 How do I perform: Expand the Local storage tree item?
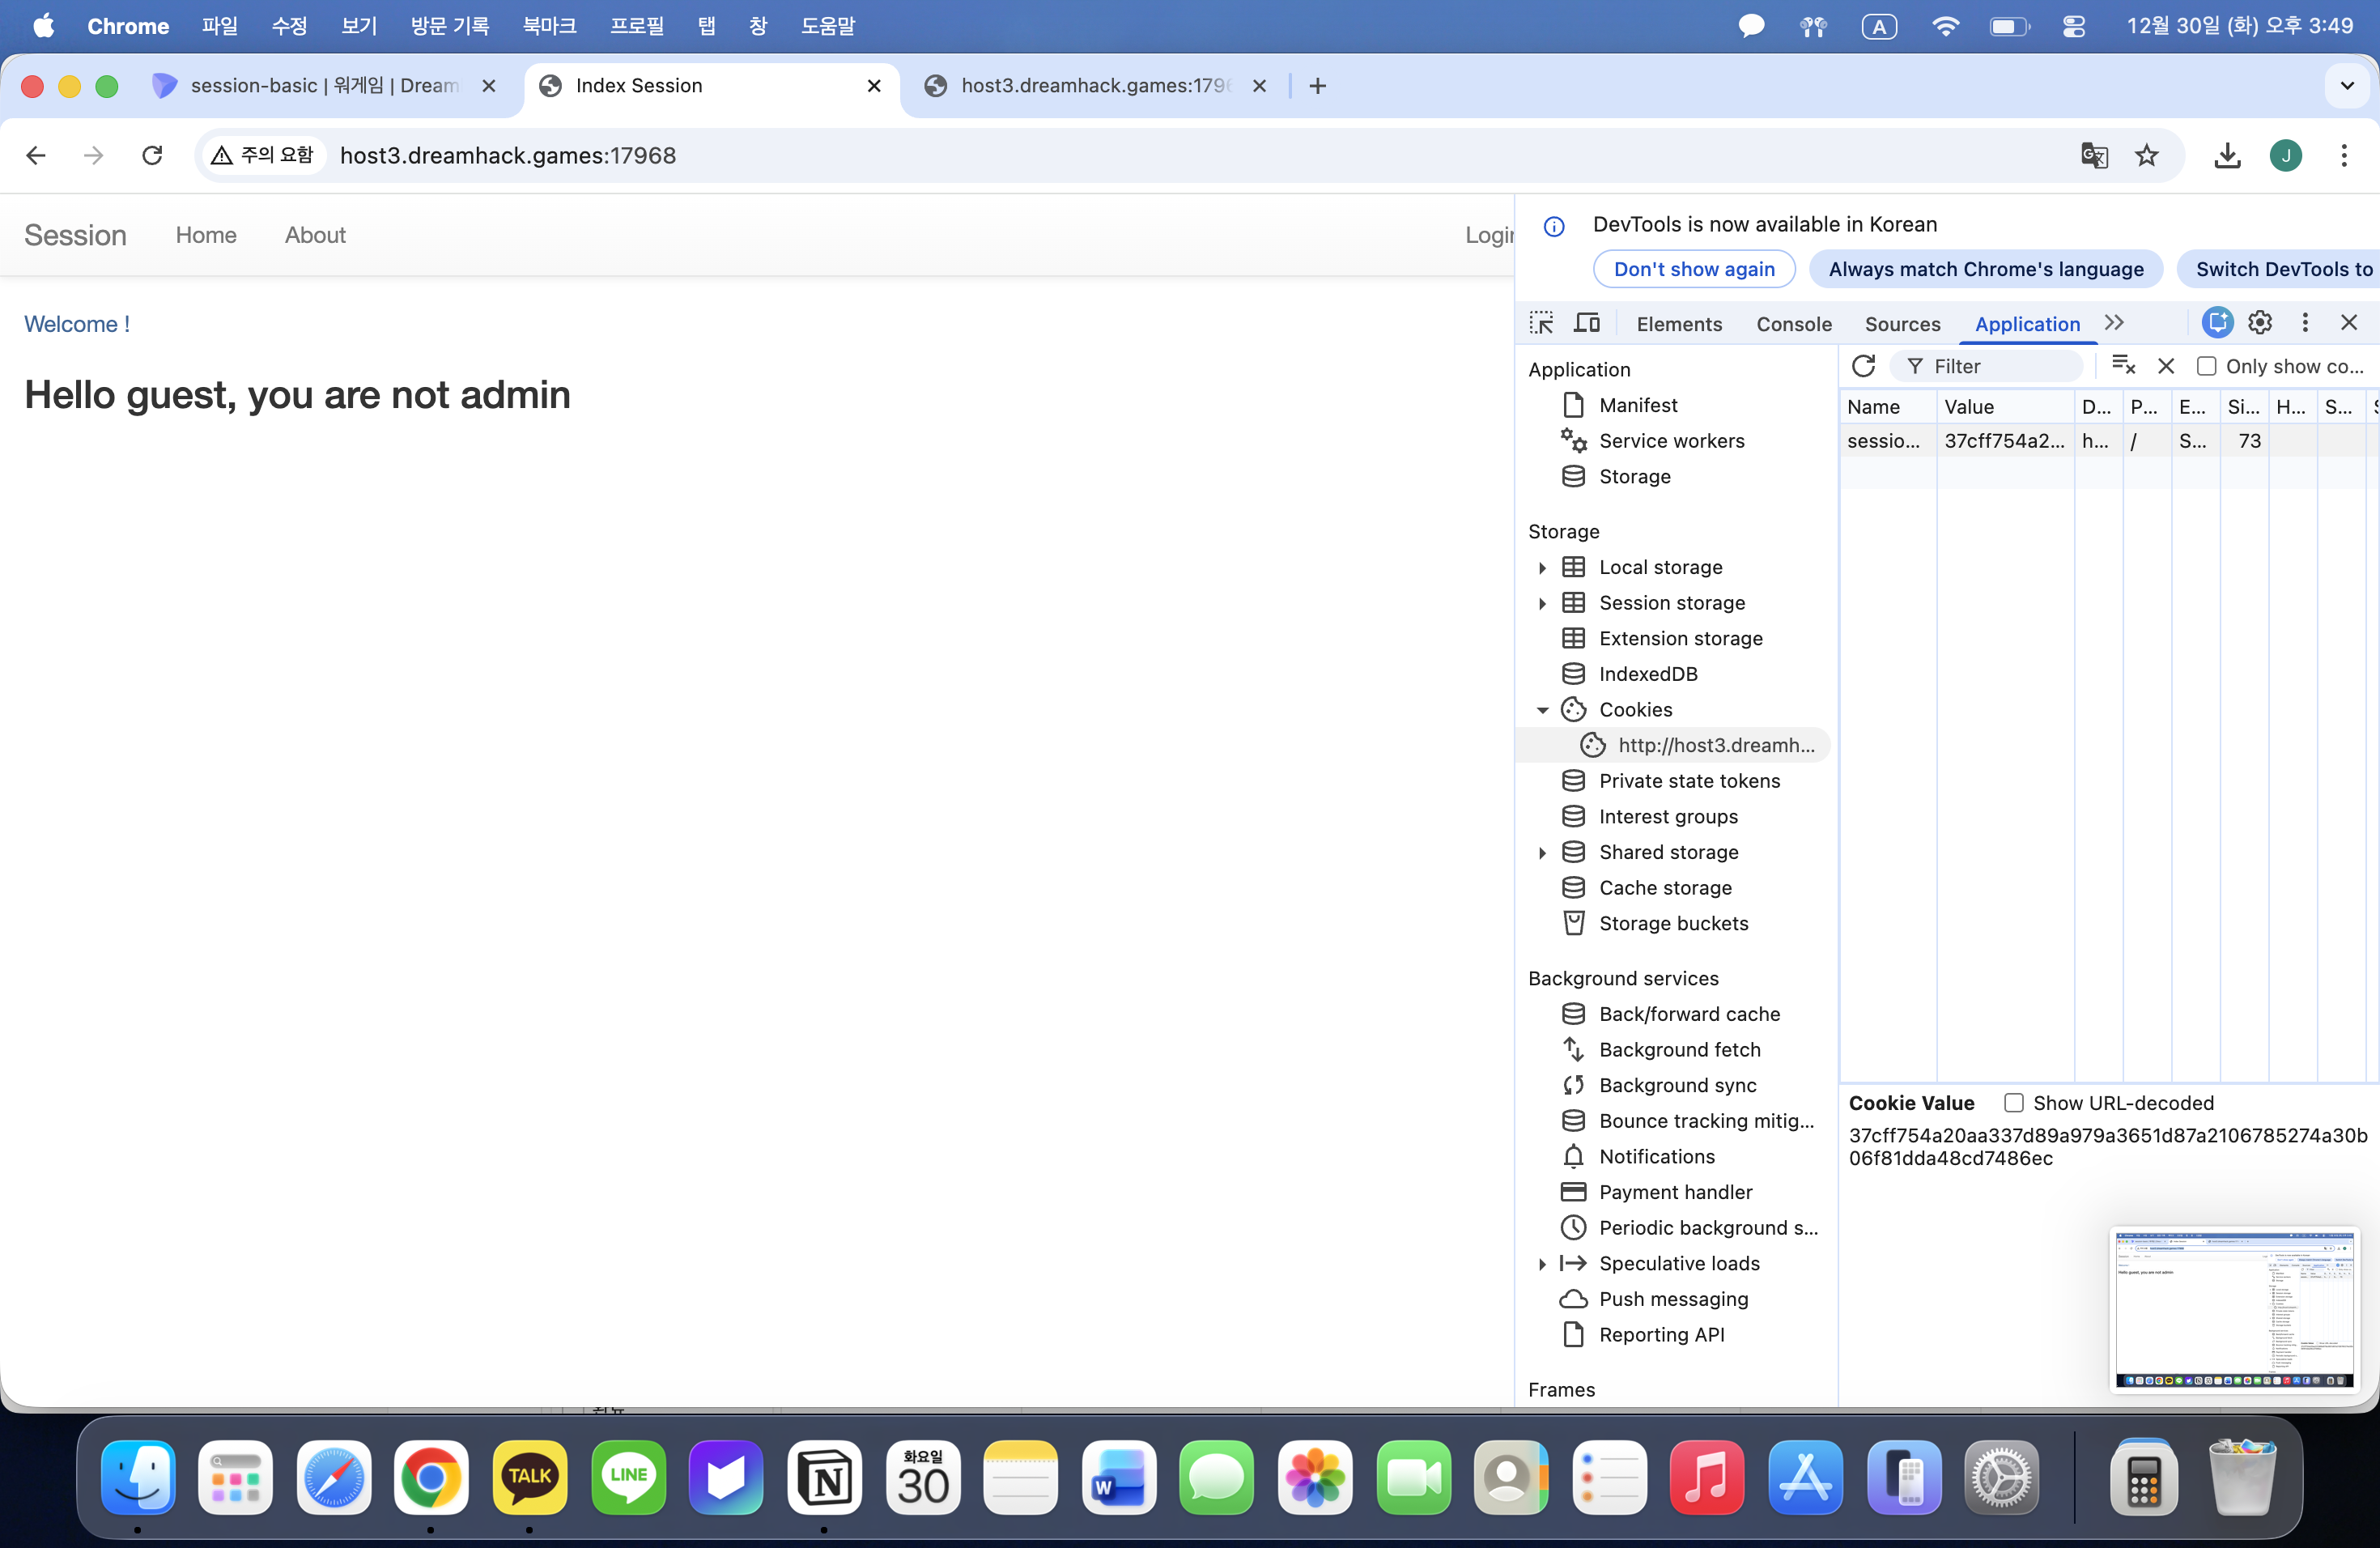pyautogui.click(x=1542, y=567)
